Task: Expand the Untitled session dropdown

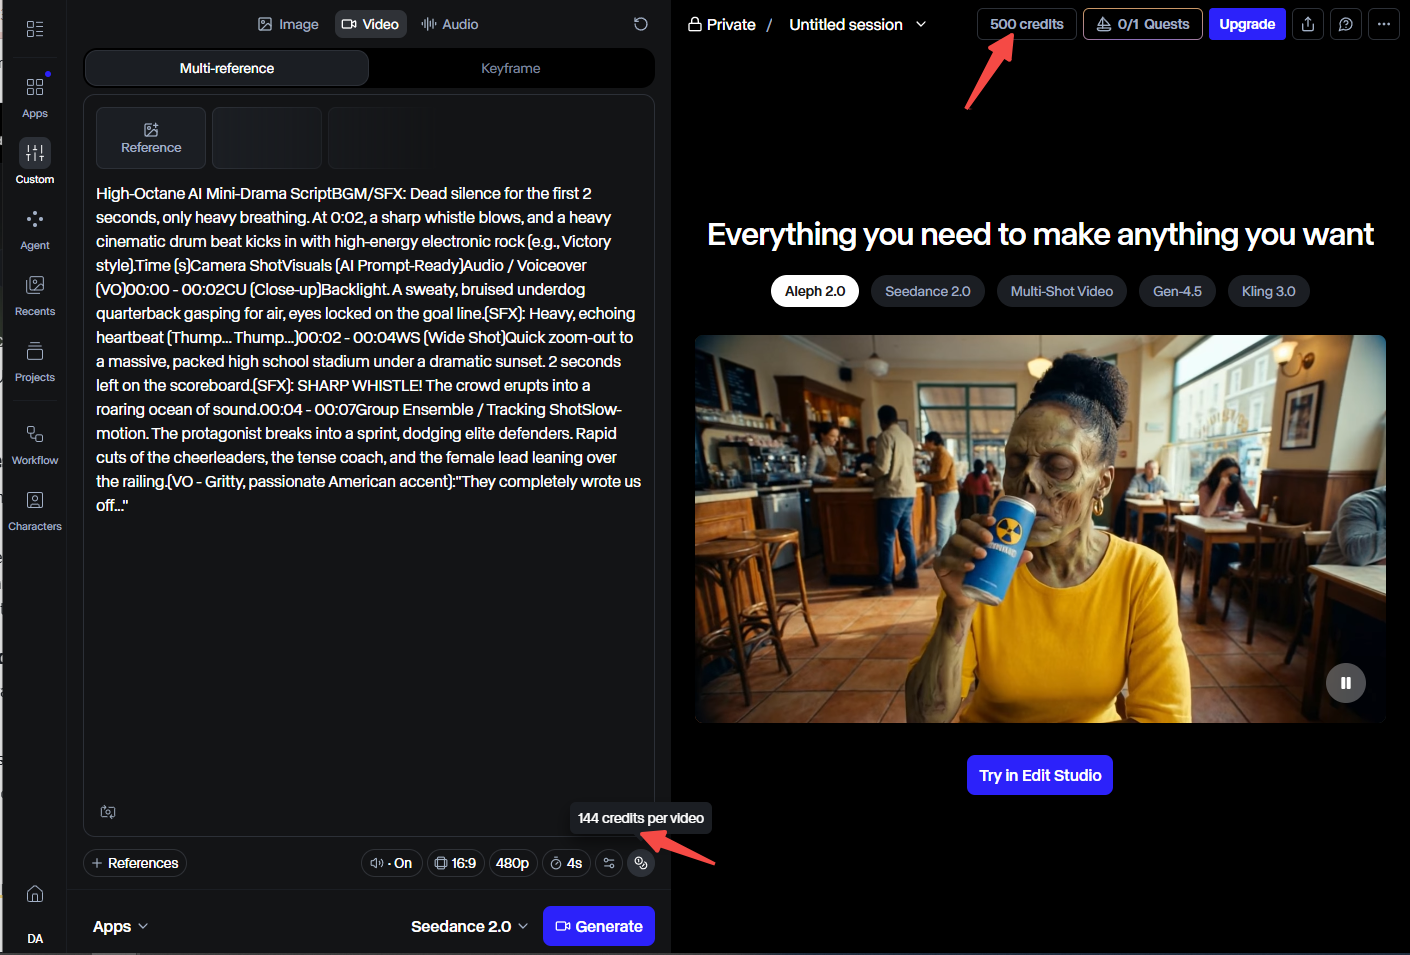Action: pos(858,24)
